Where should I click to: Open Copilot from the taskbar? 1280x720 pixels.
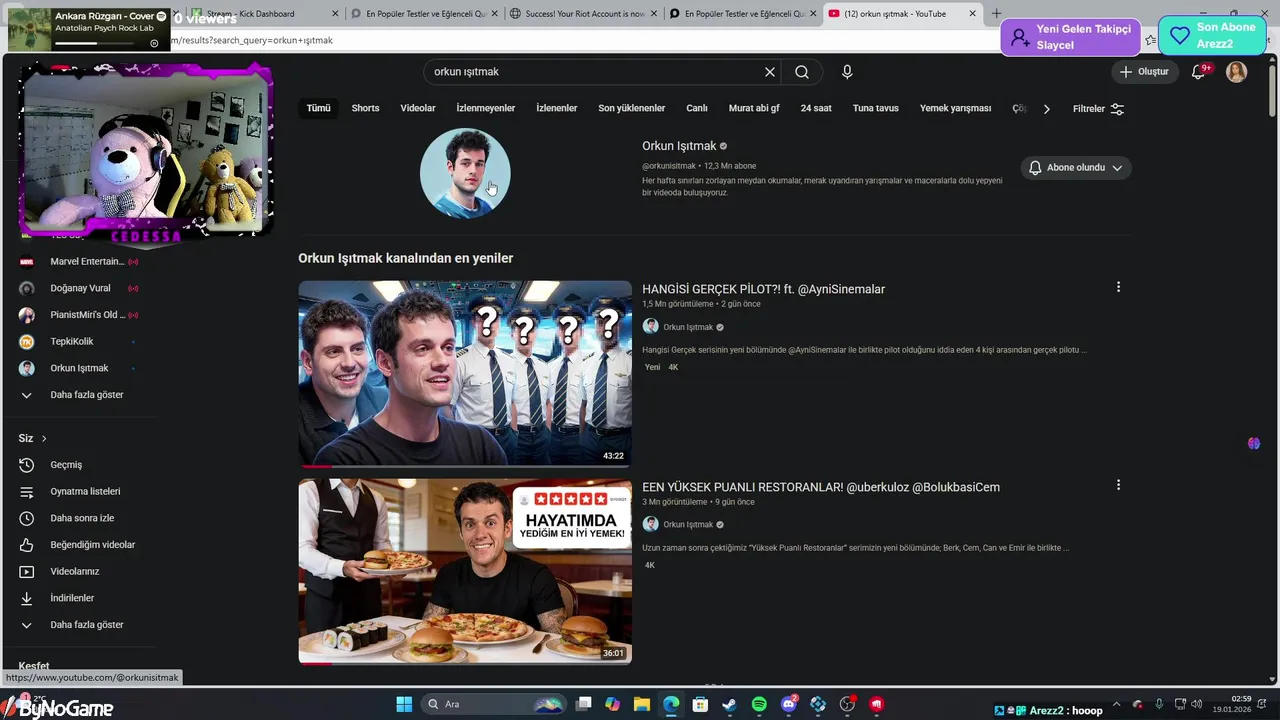[612, 704]
